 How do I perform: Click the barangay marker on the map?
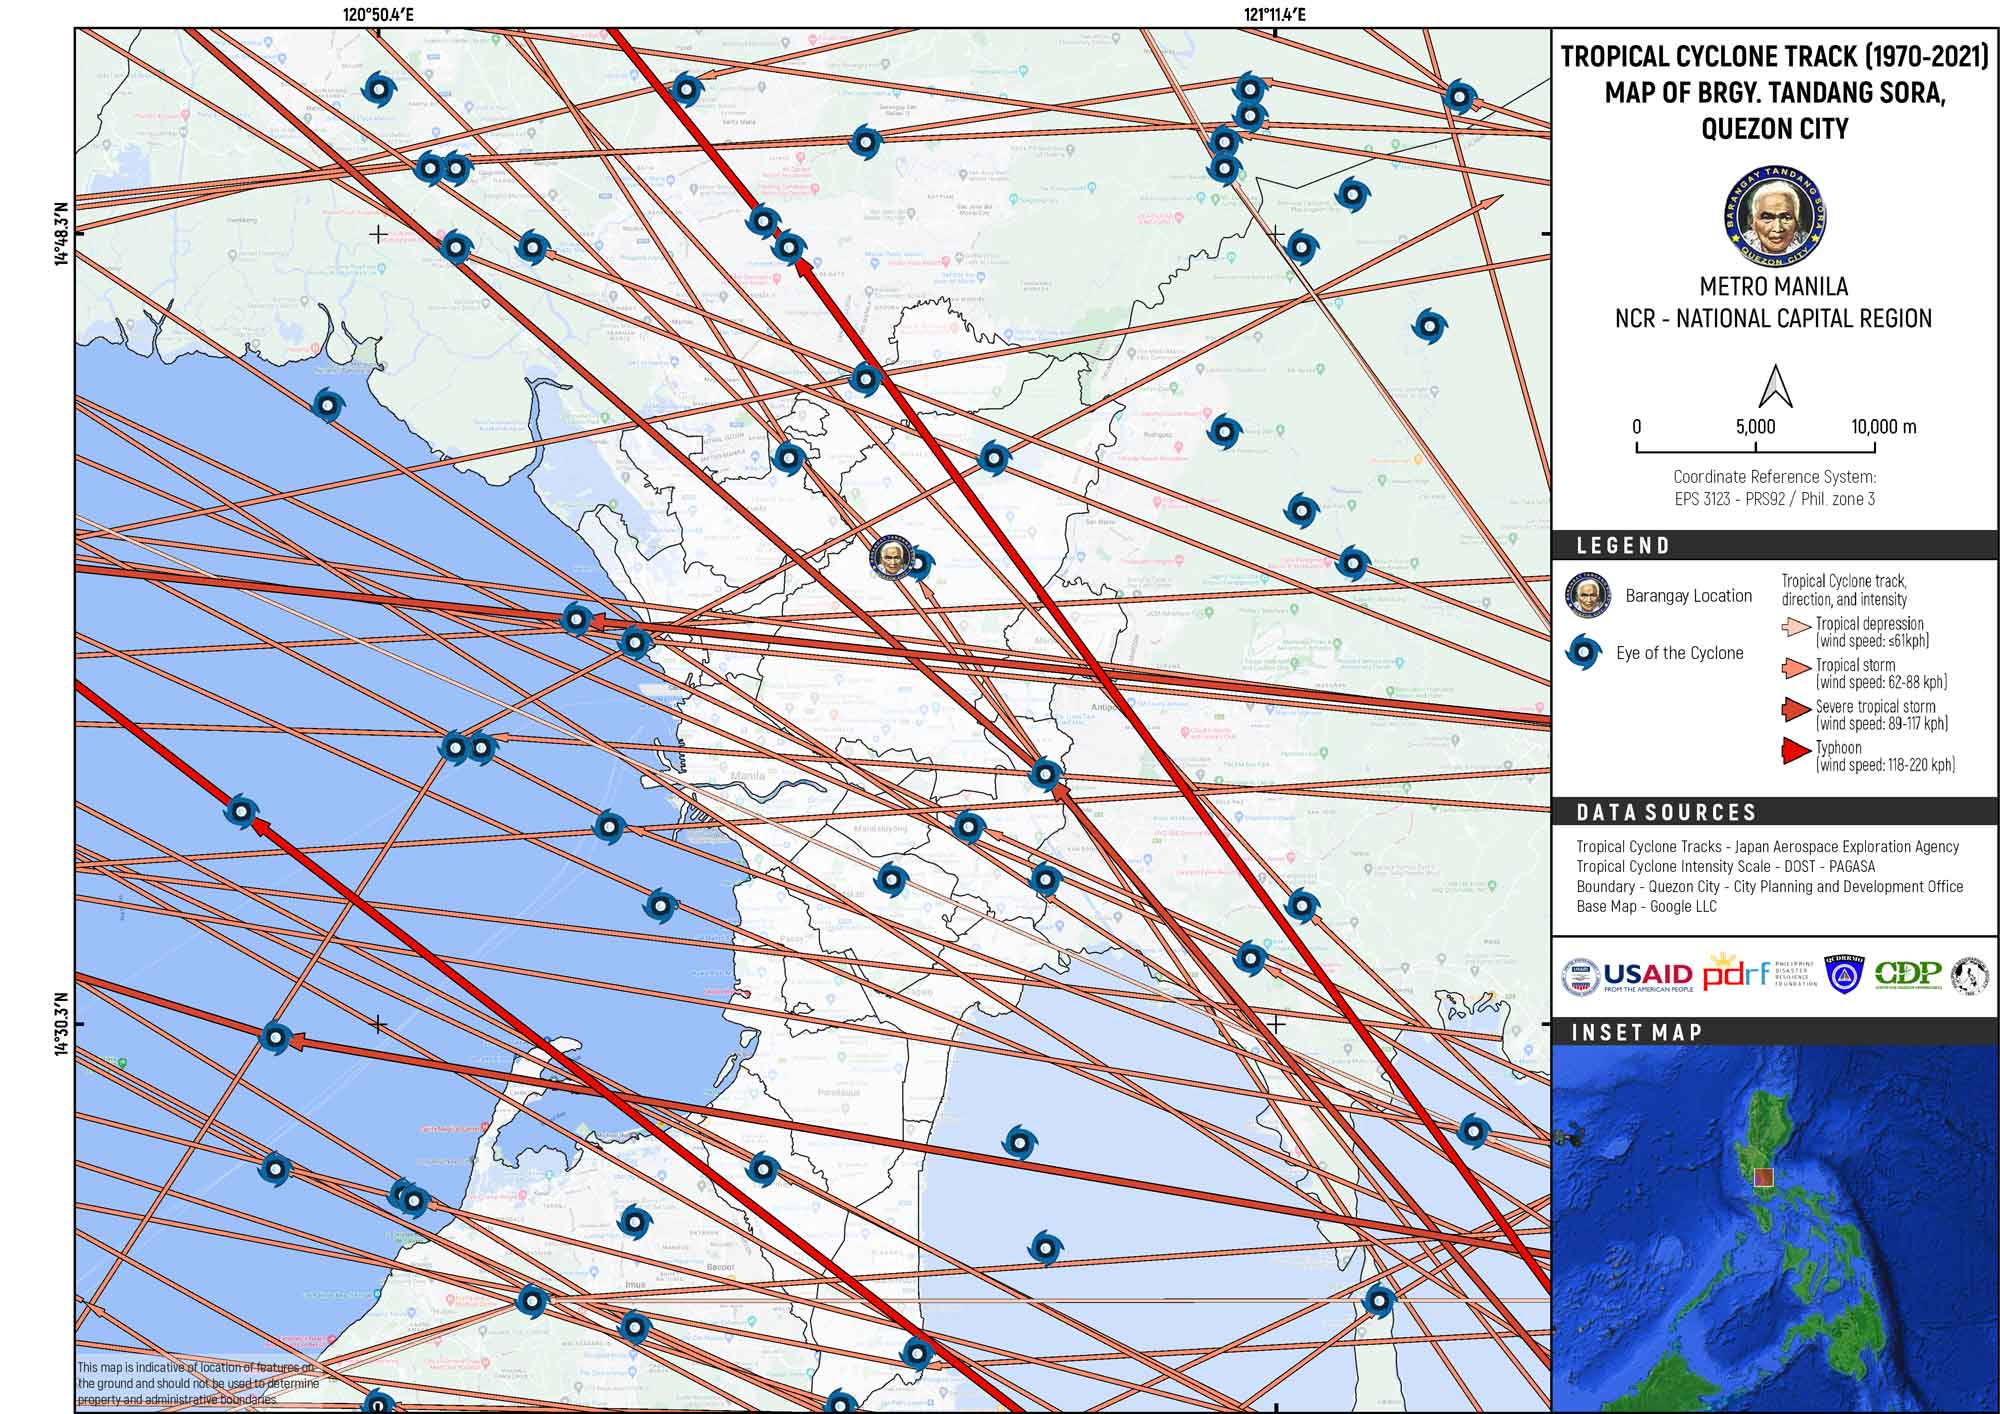point(890,558)
